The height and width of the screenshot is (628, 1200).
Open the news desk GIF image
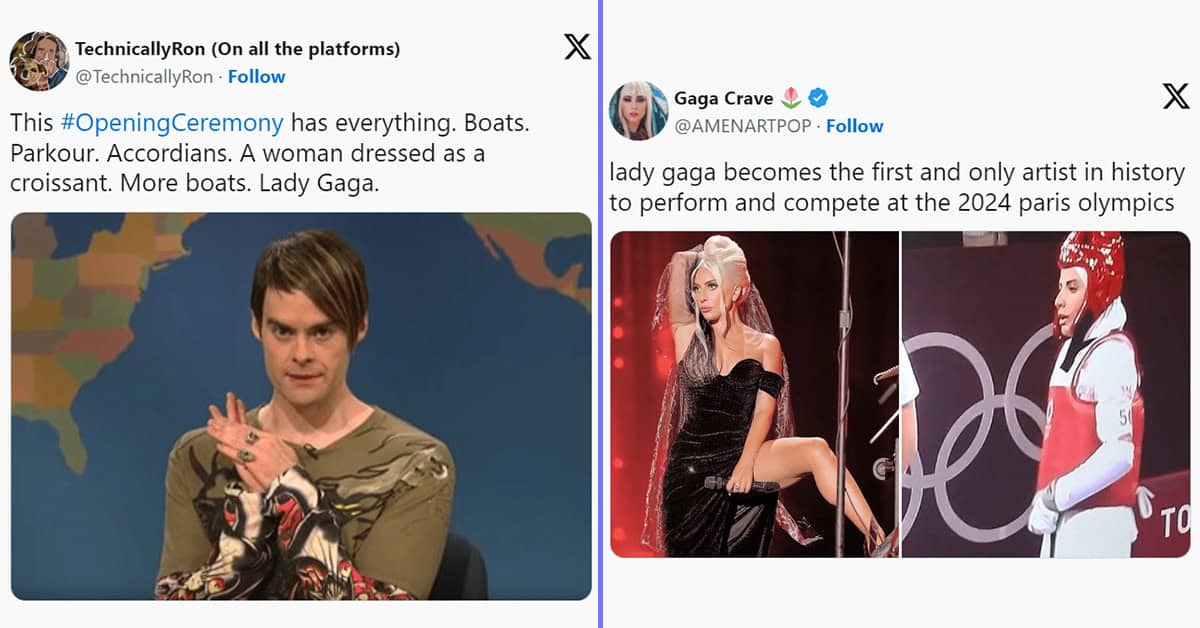301,406
